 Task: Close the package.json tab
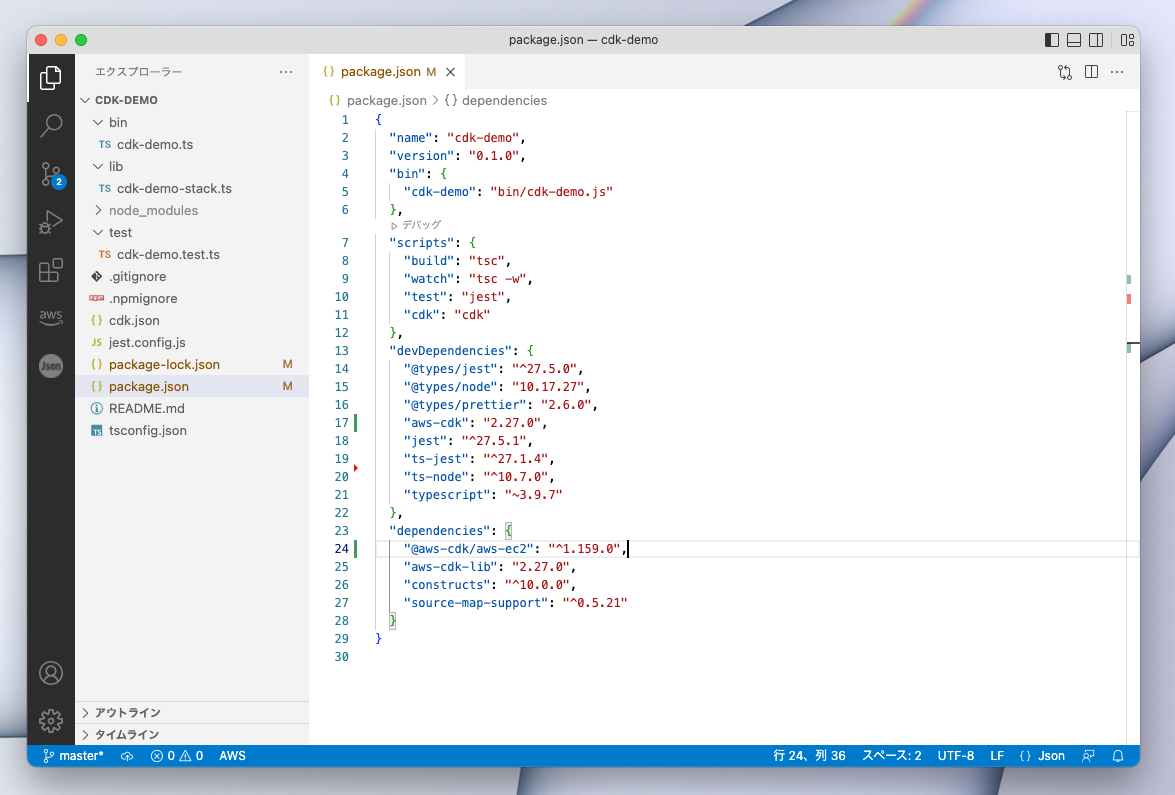click(x=450, y=72)
